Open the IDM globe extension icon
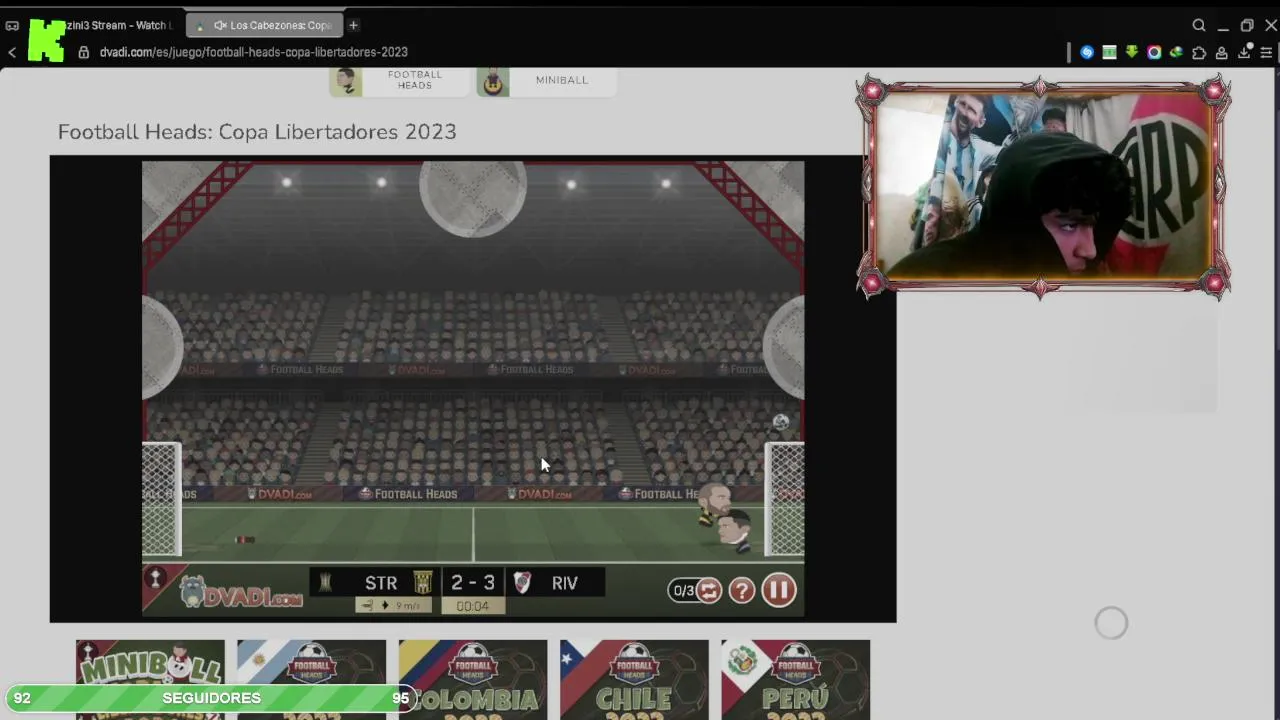Image resolution: width=1280 pixels, height=720 pixels. [1176, 52]
